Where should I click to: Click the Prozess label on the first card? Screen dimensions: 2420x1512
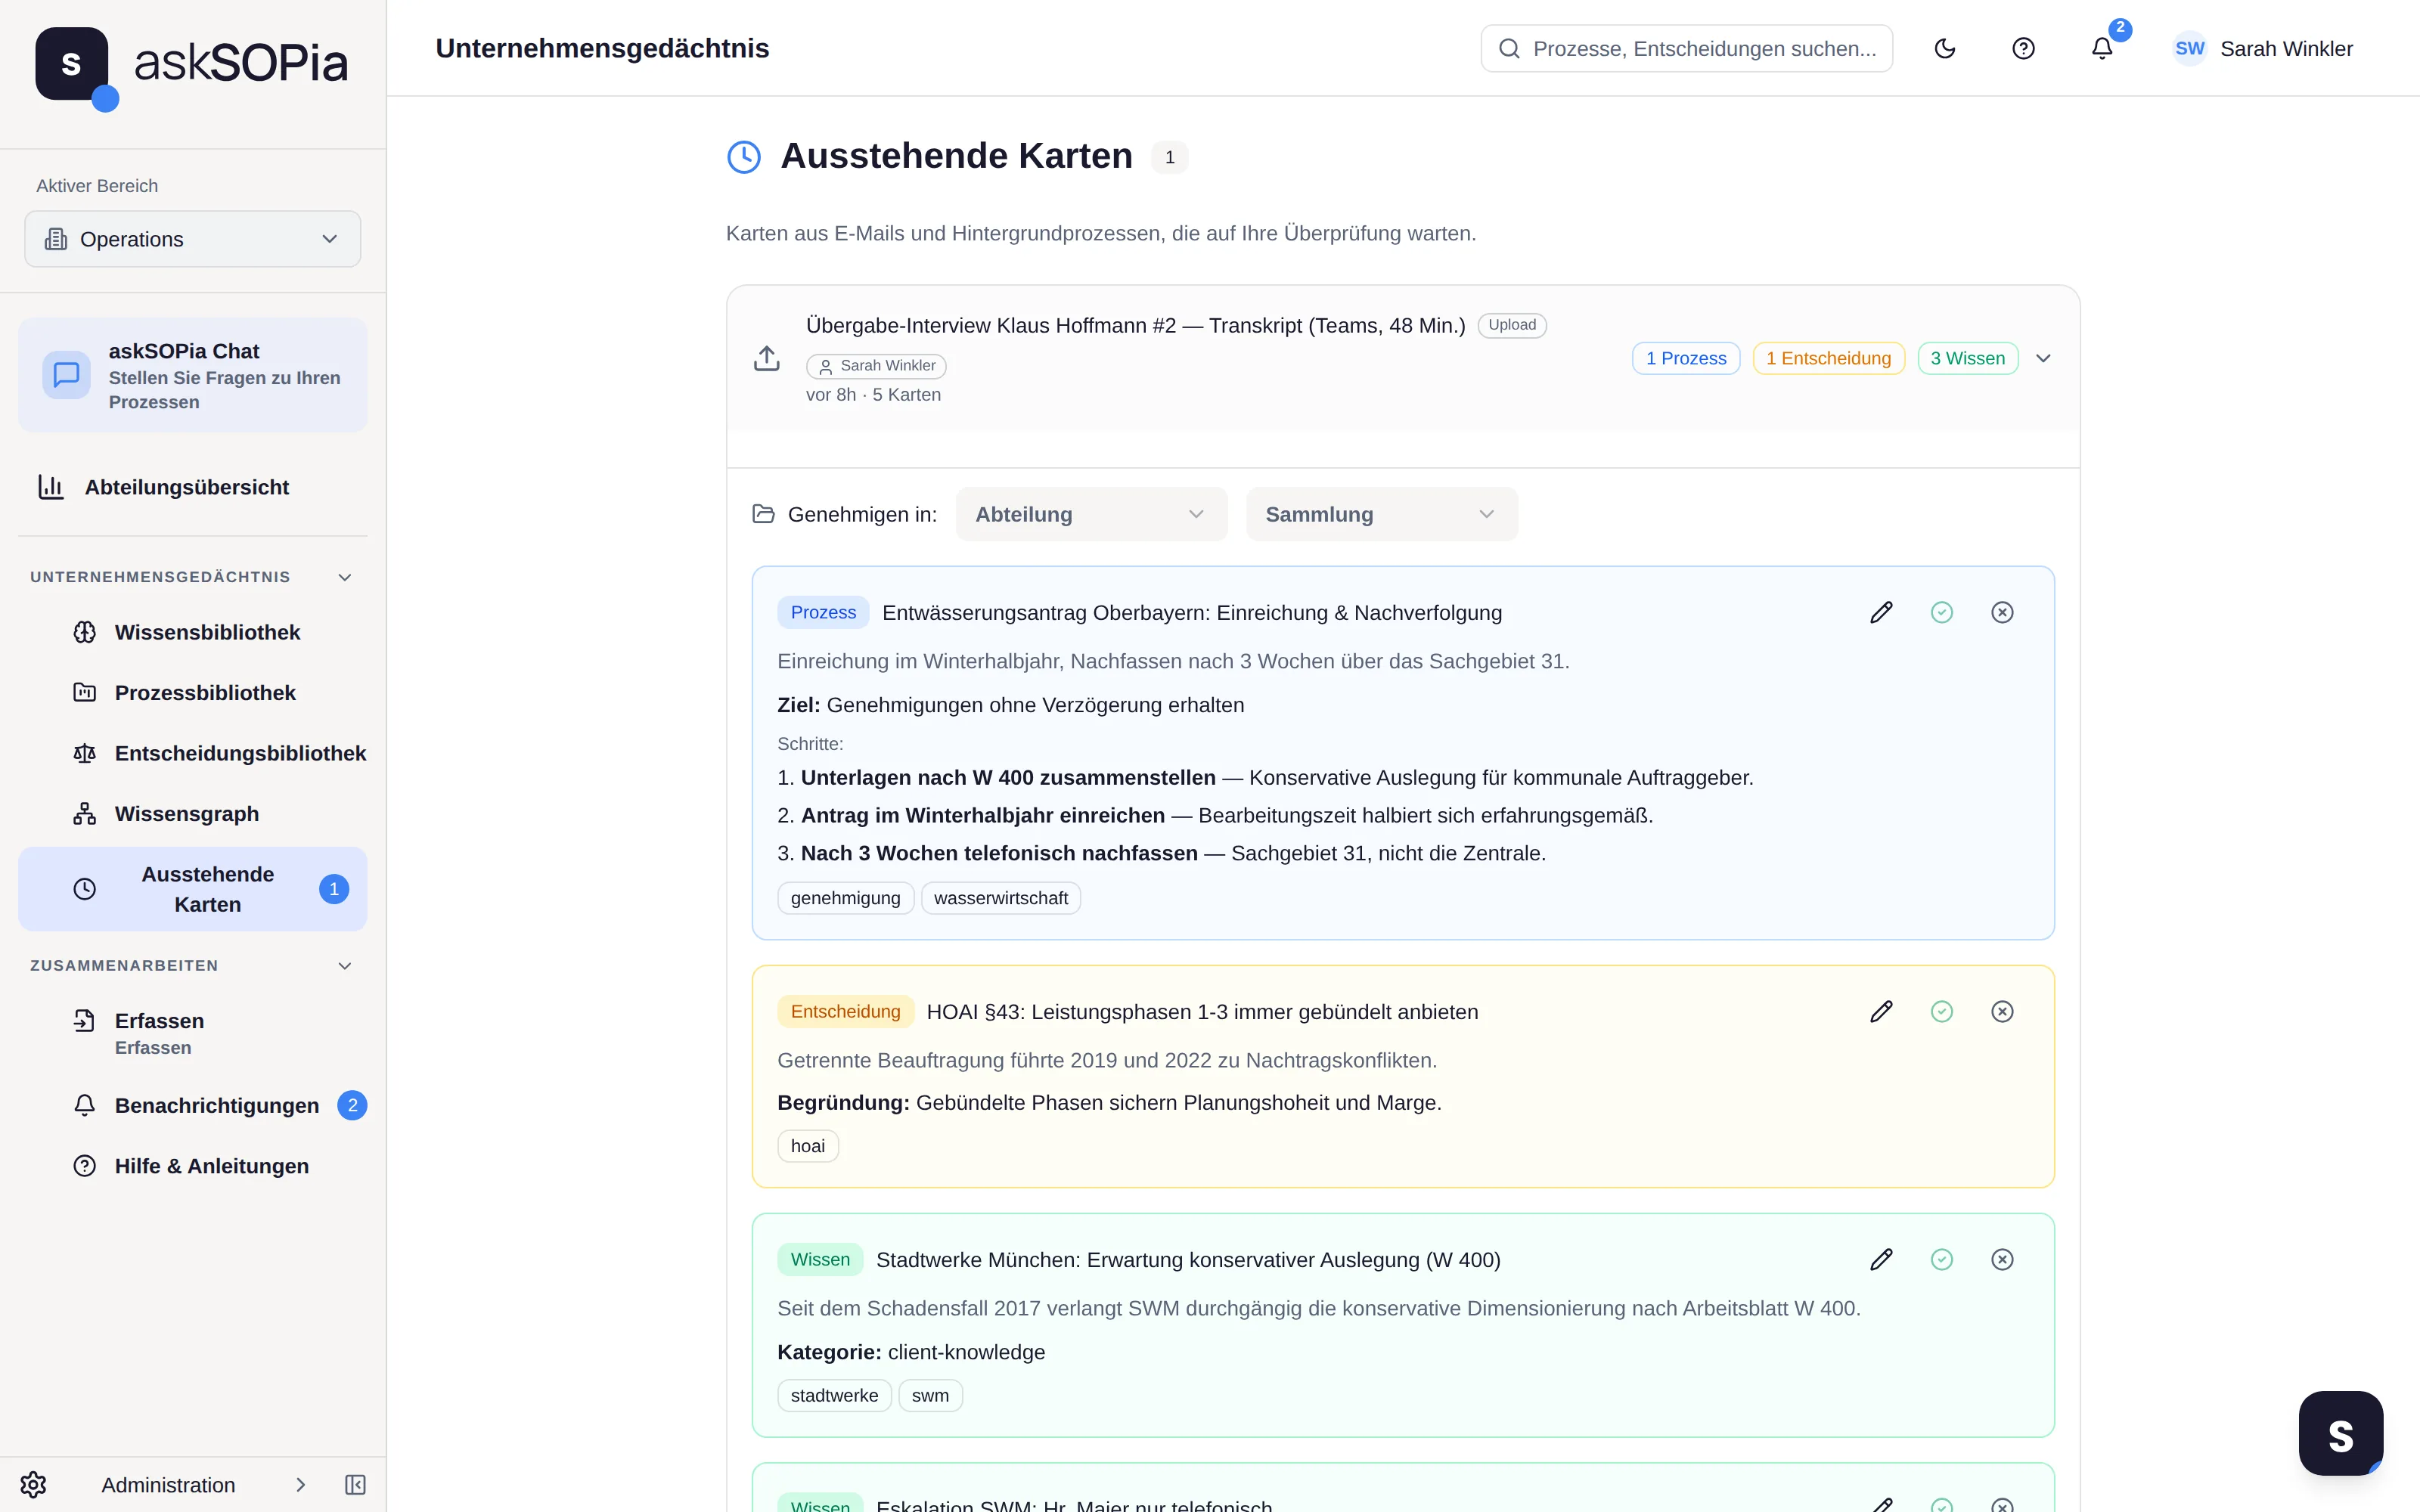click(823, 612)
